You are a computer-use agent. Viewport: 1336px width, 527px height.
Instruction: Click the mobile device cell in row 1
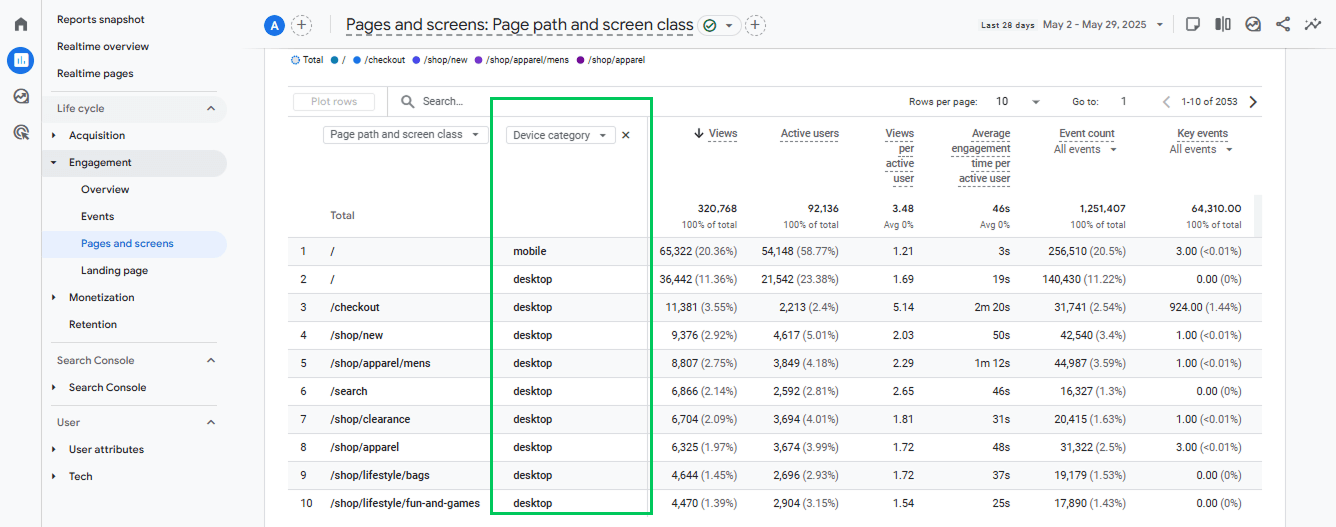[x=530, y=251]
